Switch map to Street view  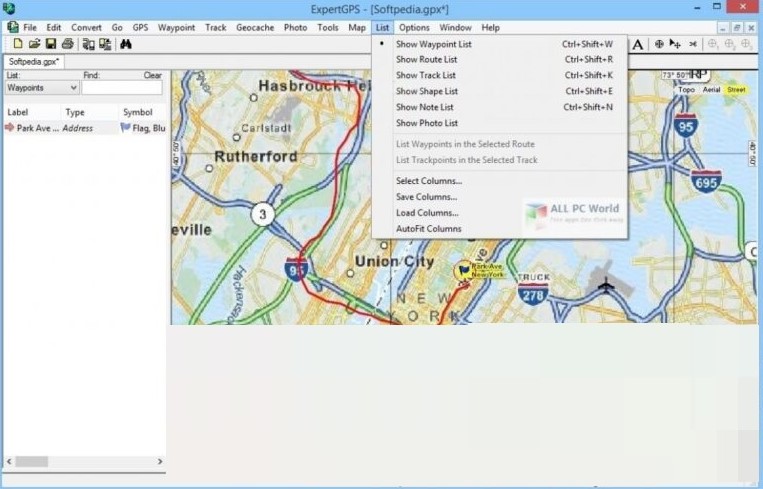coord(736,90)
